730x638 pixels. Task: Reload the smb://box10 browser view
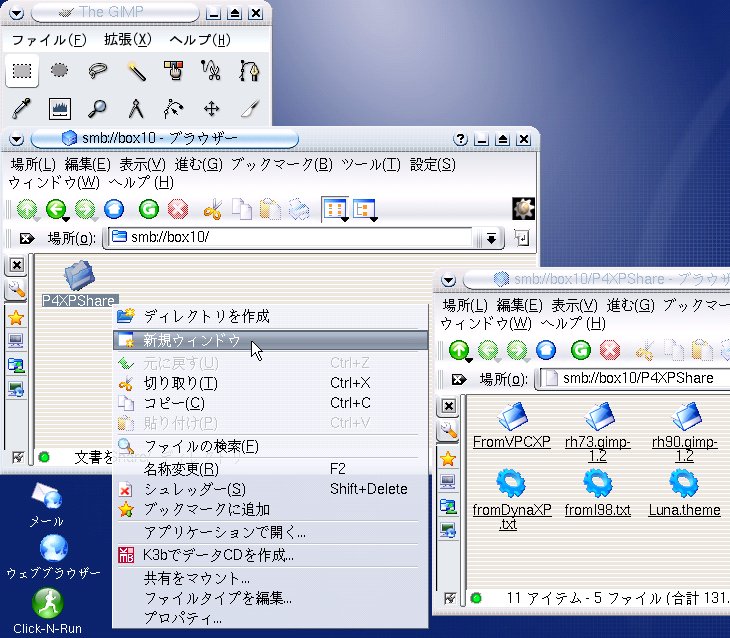pyautogui.click(x=149, y=209)
